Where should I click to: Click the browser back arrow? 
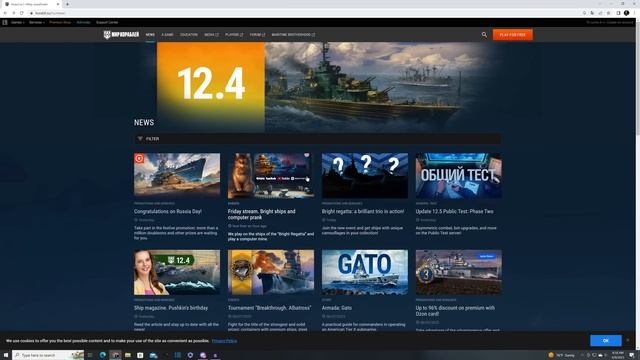pos(5,13)
